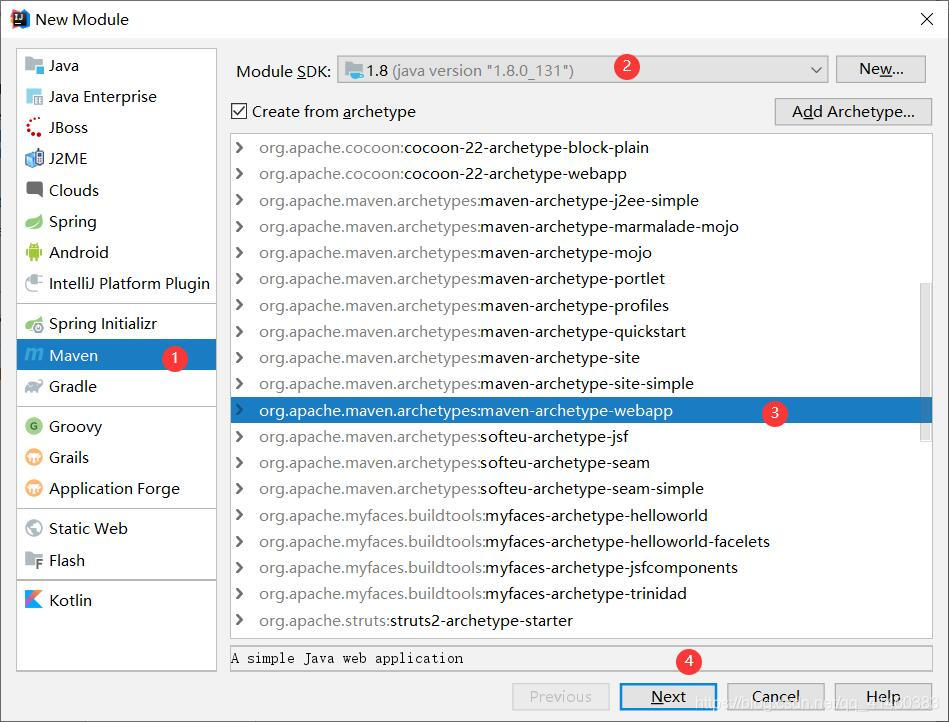Image resolution: width=949 pixels, height=722 pixels.
Task: Click the Groovy green G icon
Action: coord(34,426)
